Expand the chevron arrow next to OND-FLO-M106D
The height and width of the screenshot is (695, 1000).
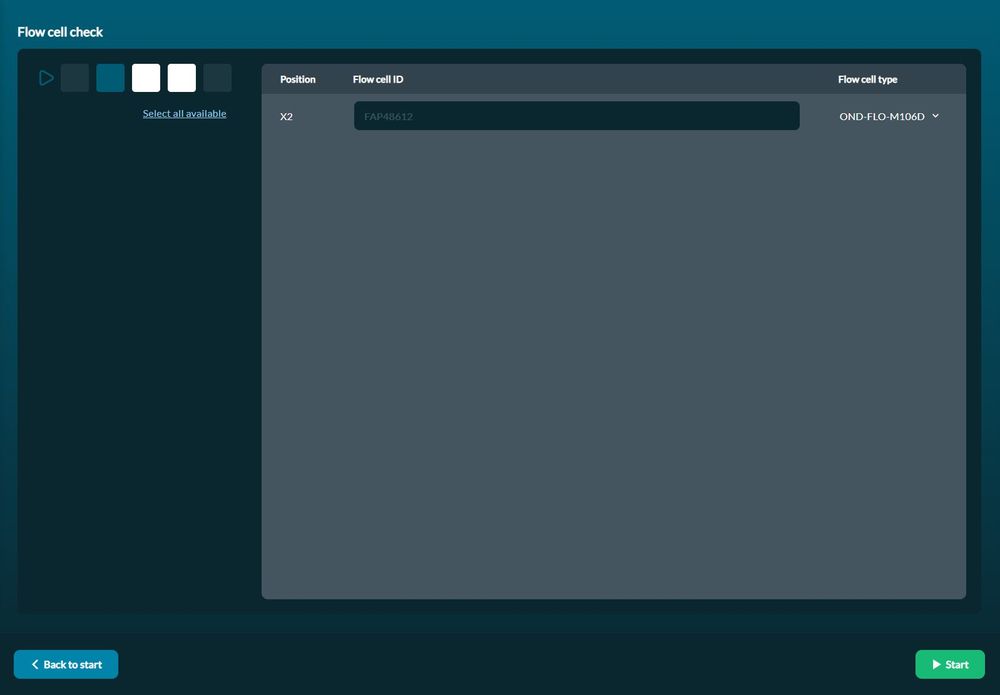point(936,116)
